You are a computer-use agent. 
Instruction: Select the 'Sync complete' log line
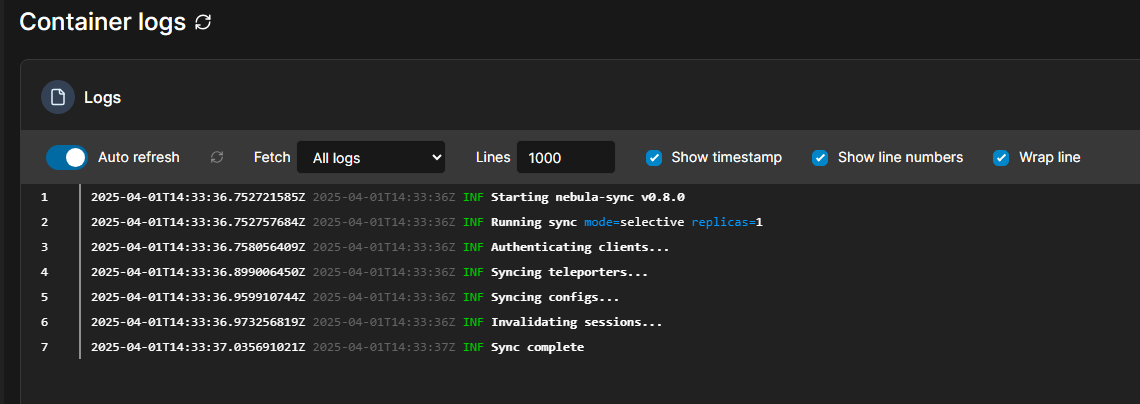(x=537, y=347)
